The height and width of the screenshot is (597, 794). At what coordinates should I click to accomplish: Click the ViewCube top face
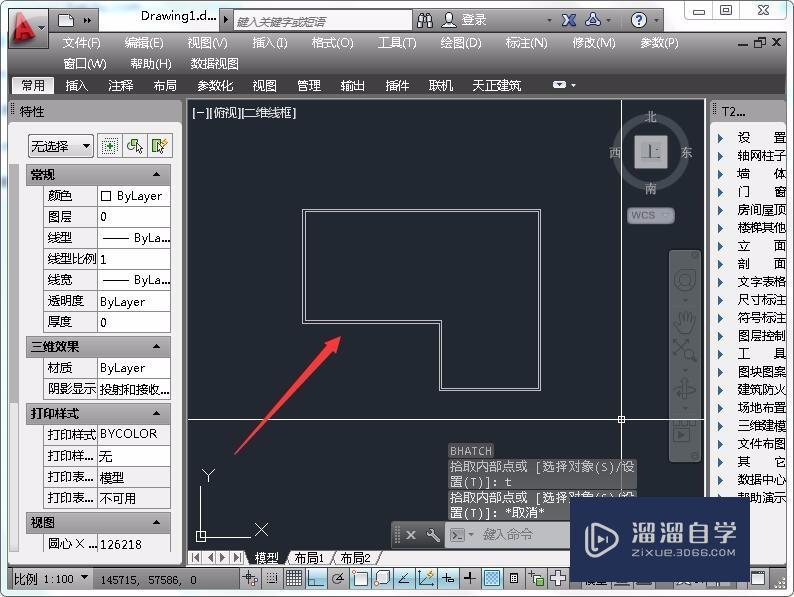coord(650,152)
